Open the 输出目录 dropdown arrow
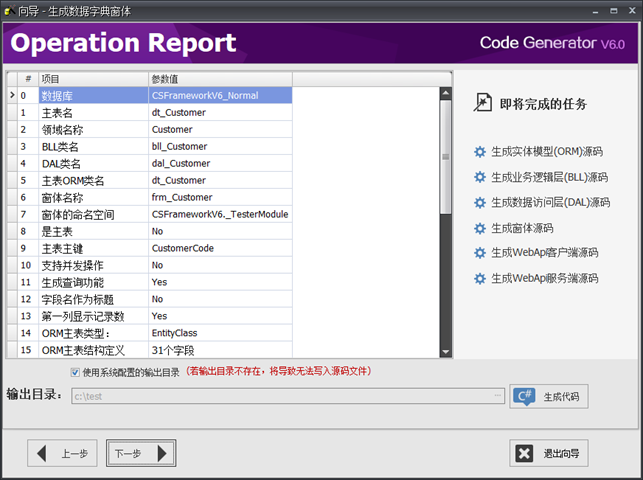Image resolution: width=643 pixels, height=480 pixels. point(497,397)
